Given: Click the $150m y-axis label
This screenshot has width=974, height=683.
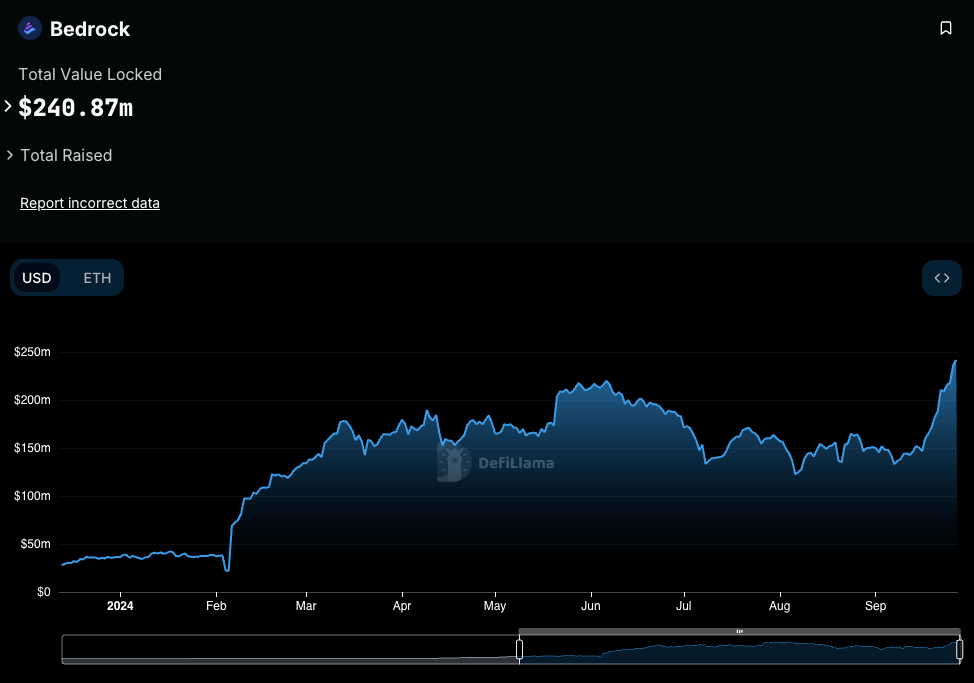Looking at the screenshot, I should click(32, 448).
